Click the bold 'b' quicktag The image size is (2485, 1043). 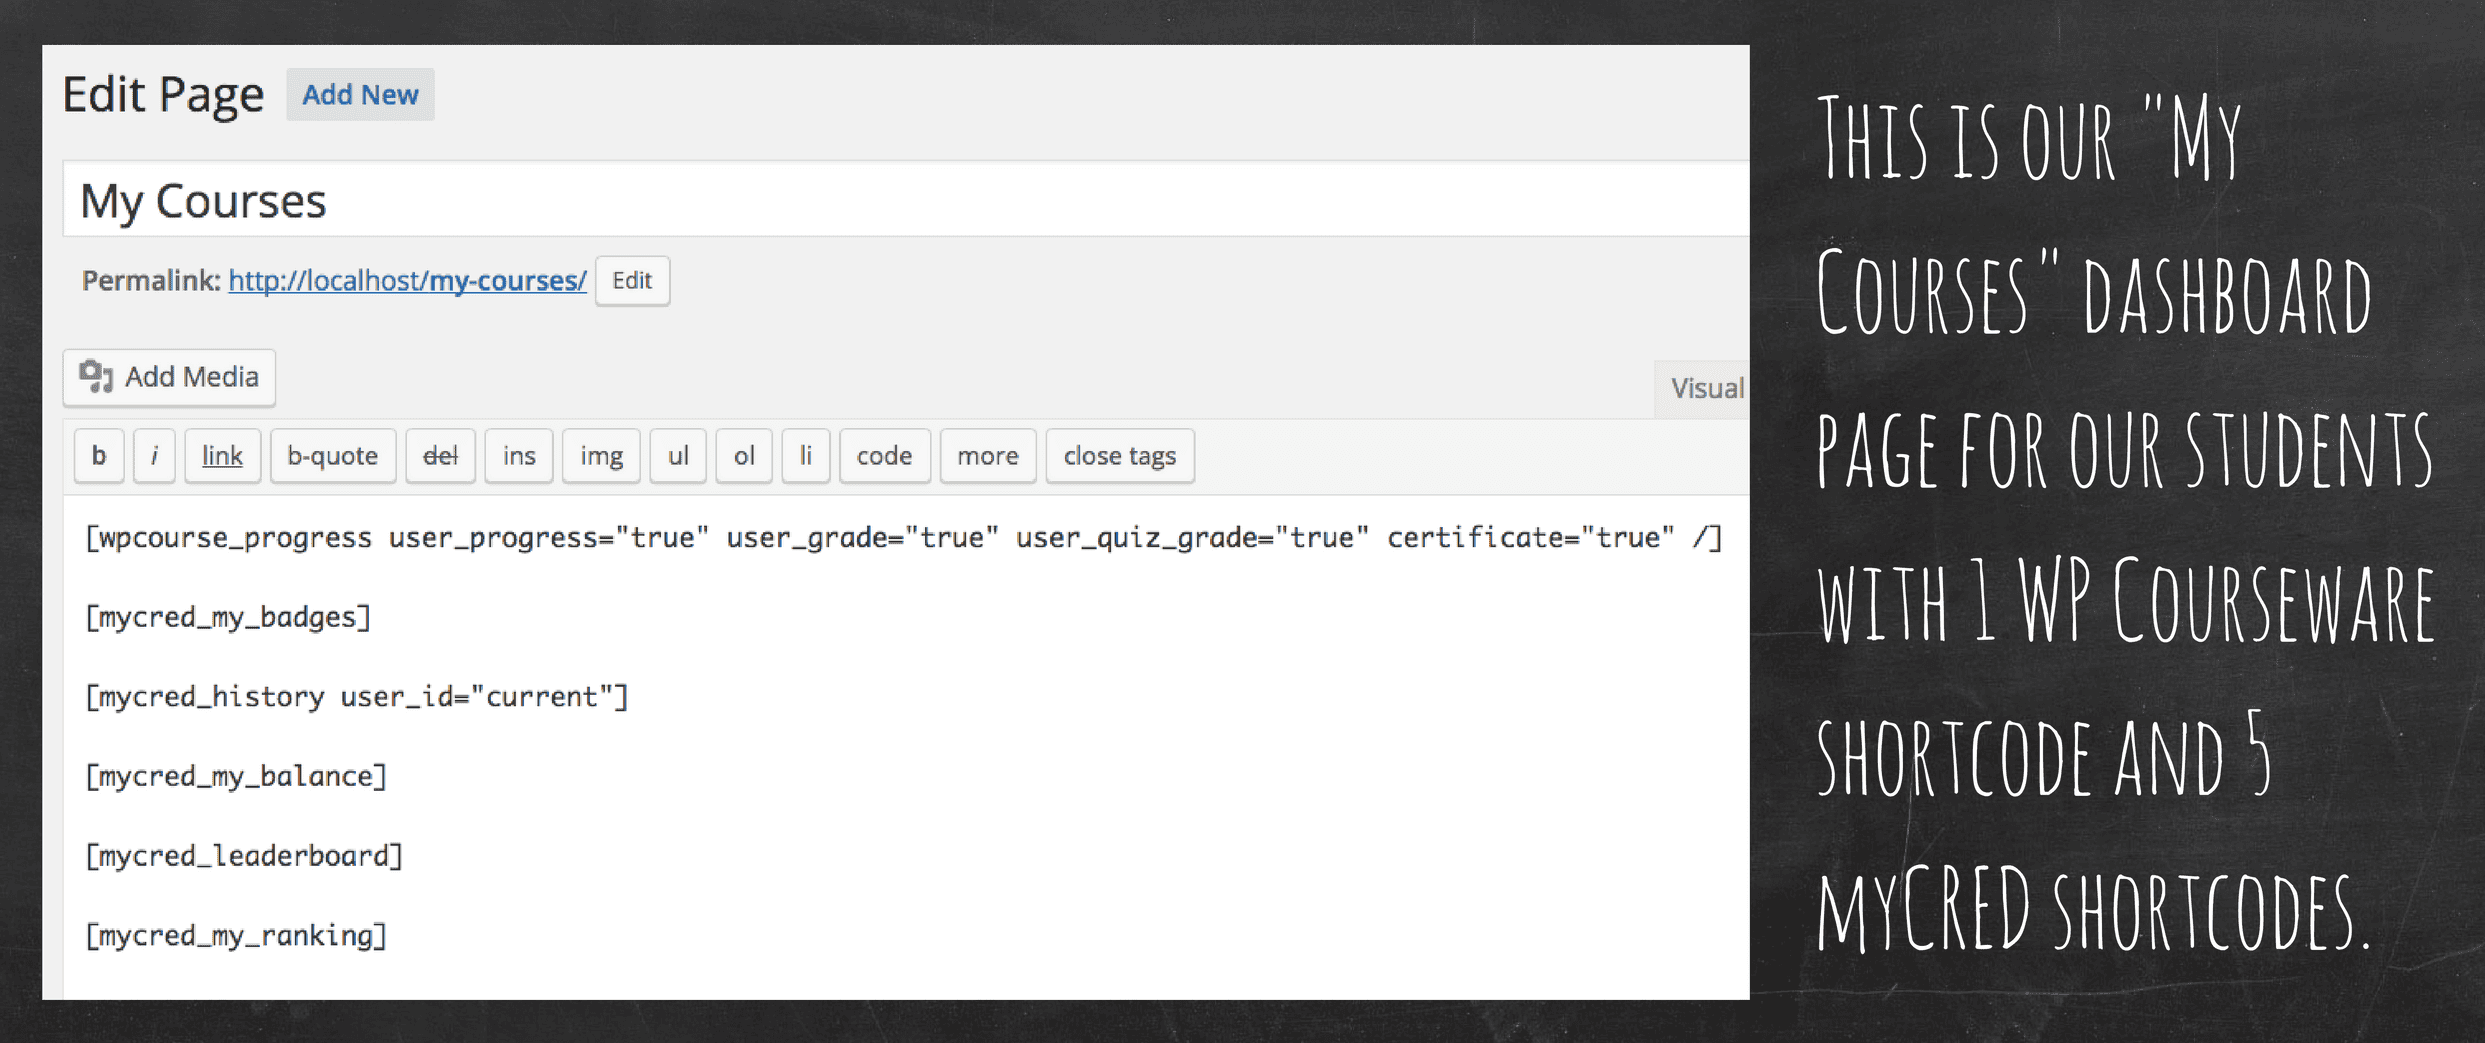click(99, 456)
